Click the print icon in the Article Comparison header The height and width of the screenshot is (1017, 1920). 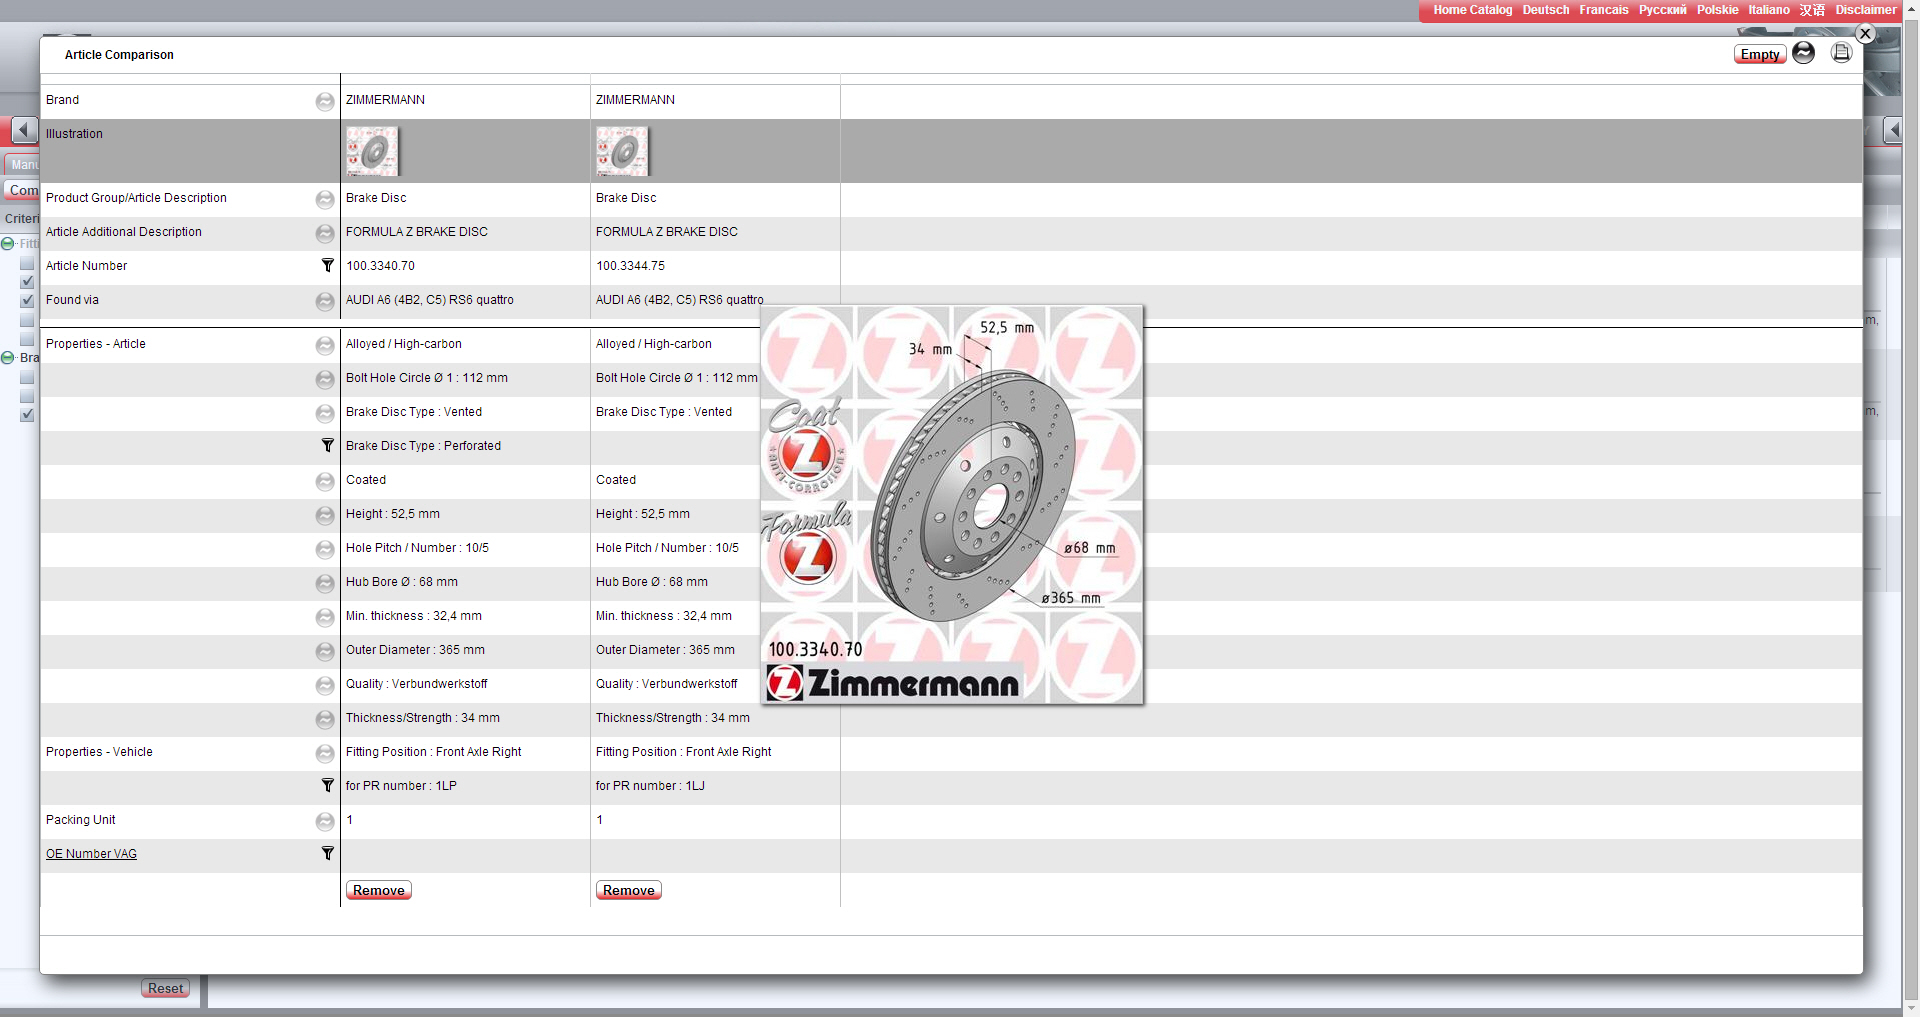[1841, 53]
